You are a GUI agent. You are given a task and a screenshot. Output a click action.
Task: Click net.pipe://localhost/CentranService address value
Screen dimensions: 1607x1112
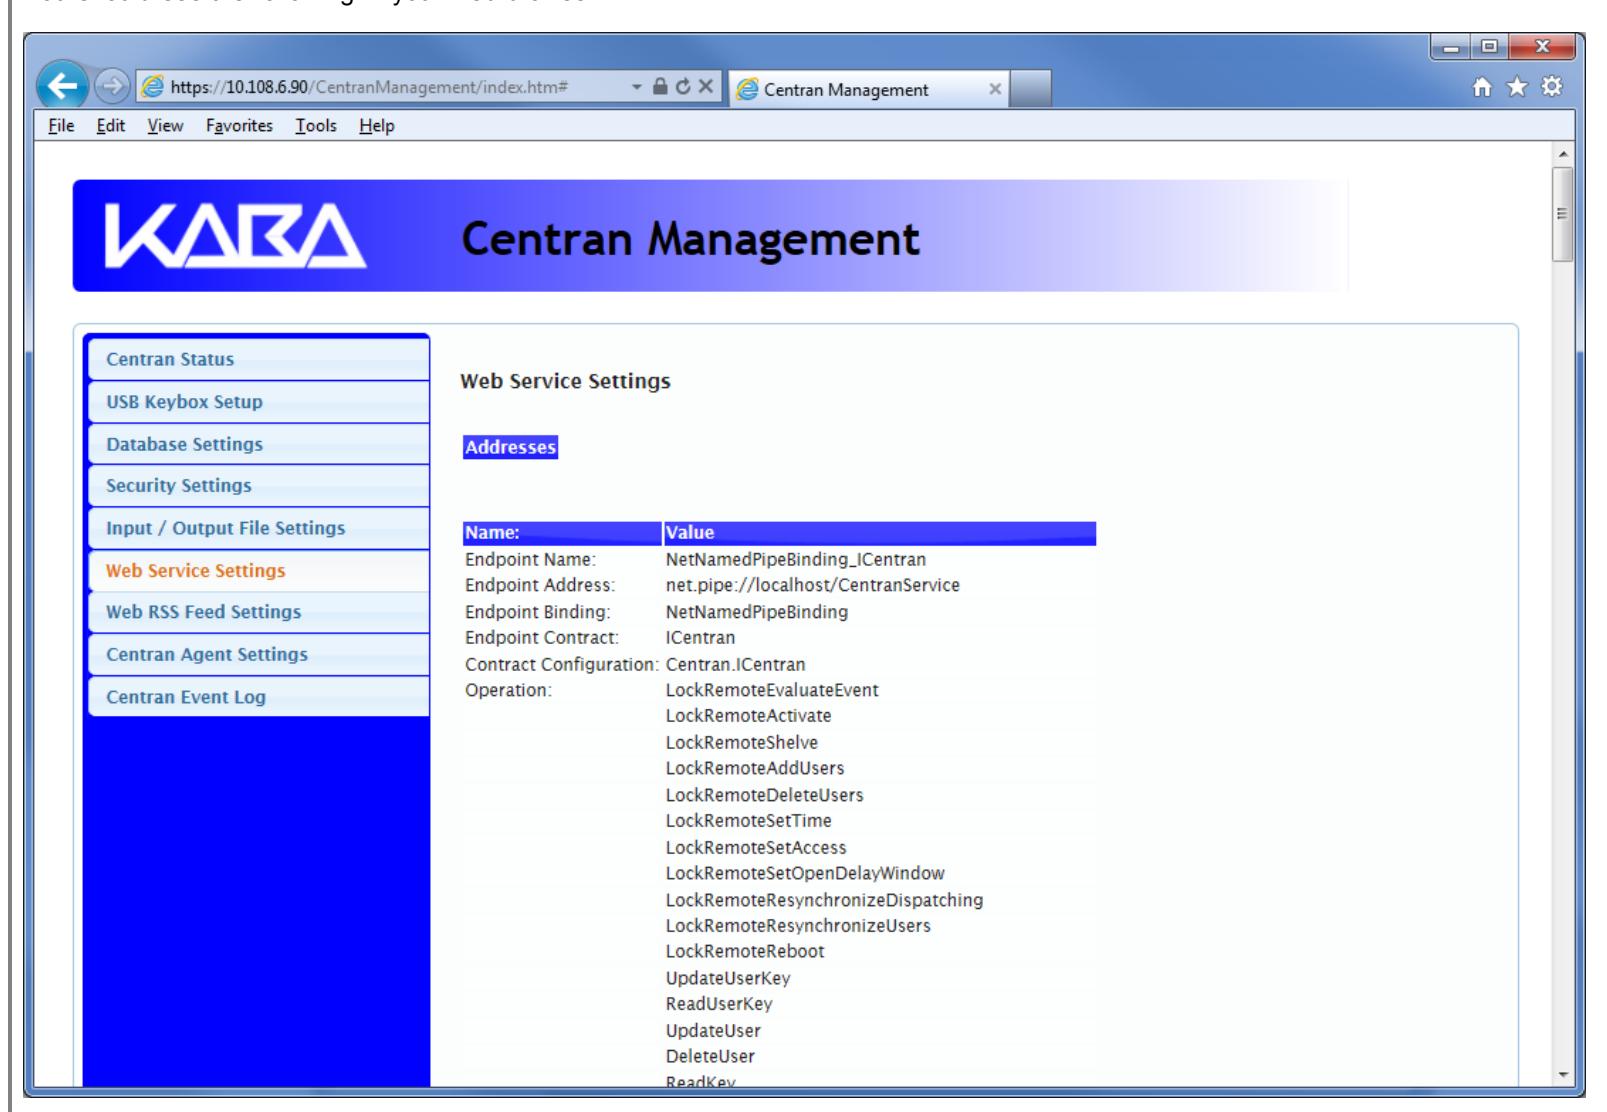tap(813, 586)
